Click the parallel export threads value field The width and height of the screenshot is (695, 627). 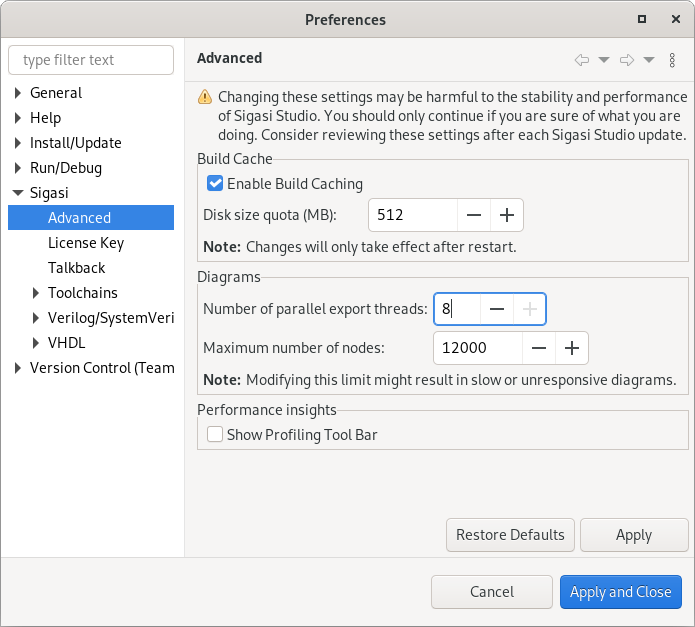pos(457,309)
